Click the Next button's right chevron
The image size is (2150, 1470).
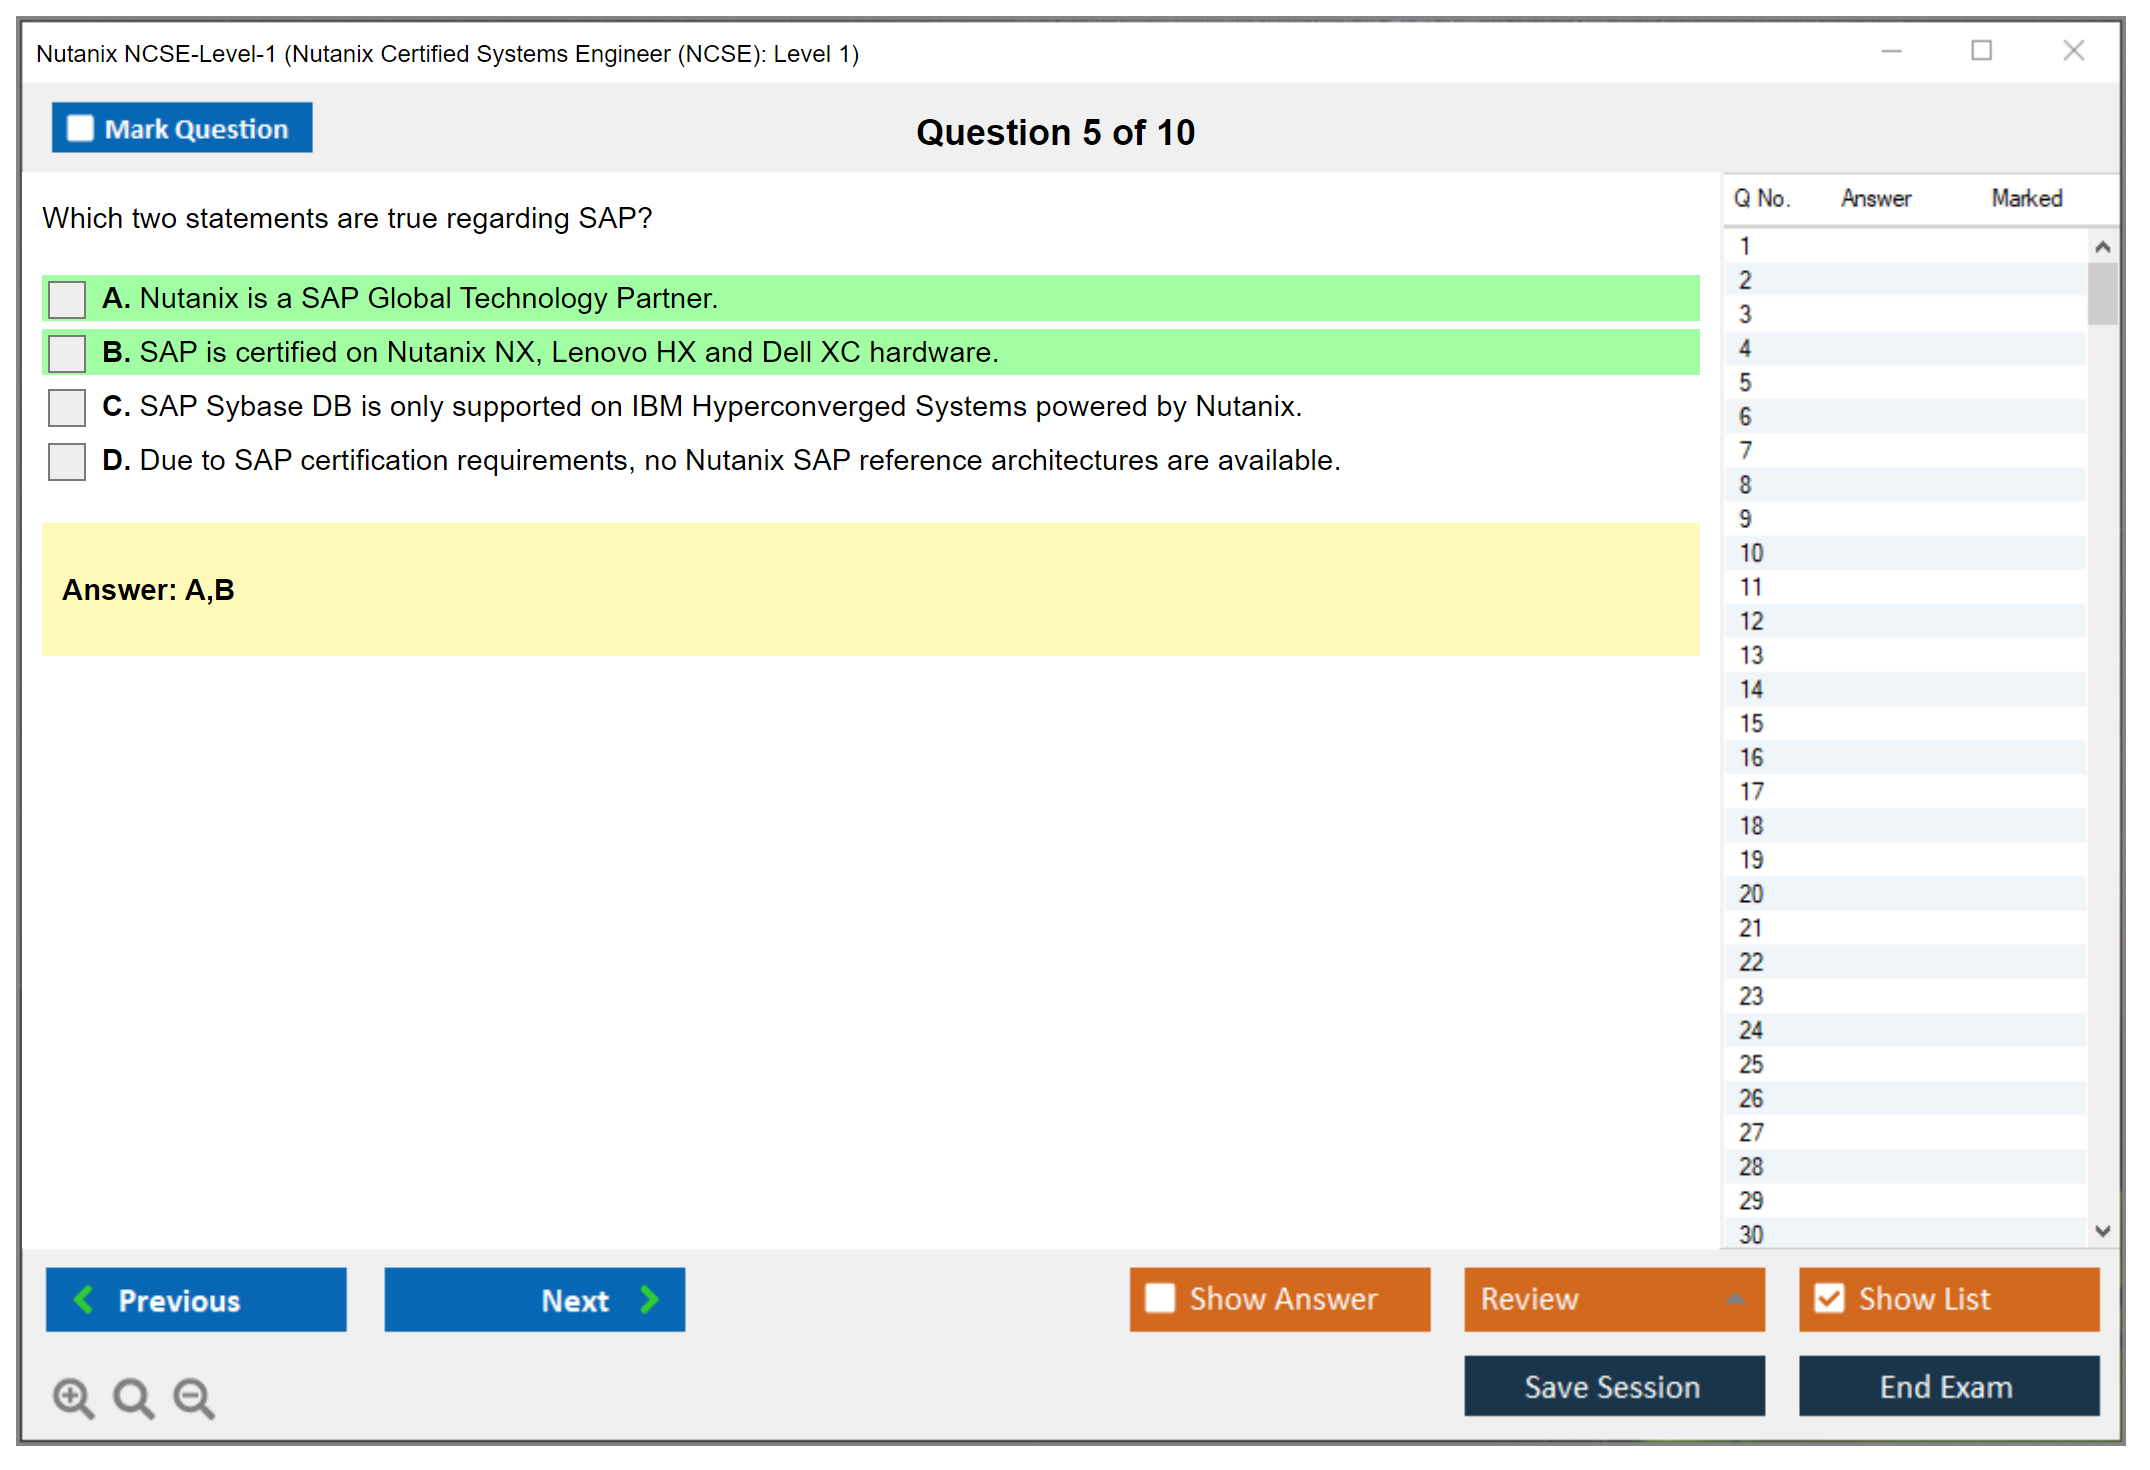click(x=650, y=1299)
